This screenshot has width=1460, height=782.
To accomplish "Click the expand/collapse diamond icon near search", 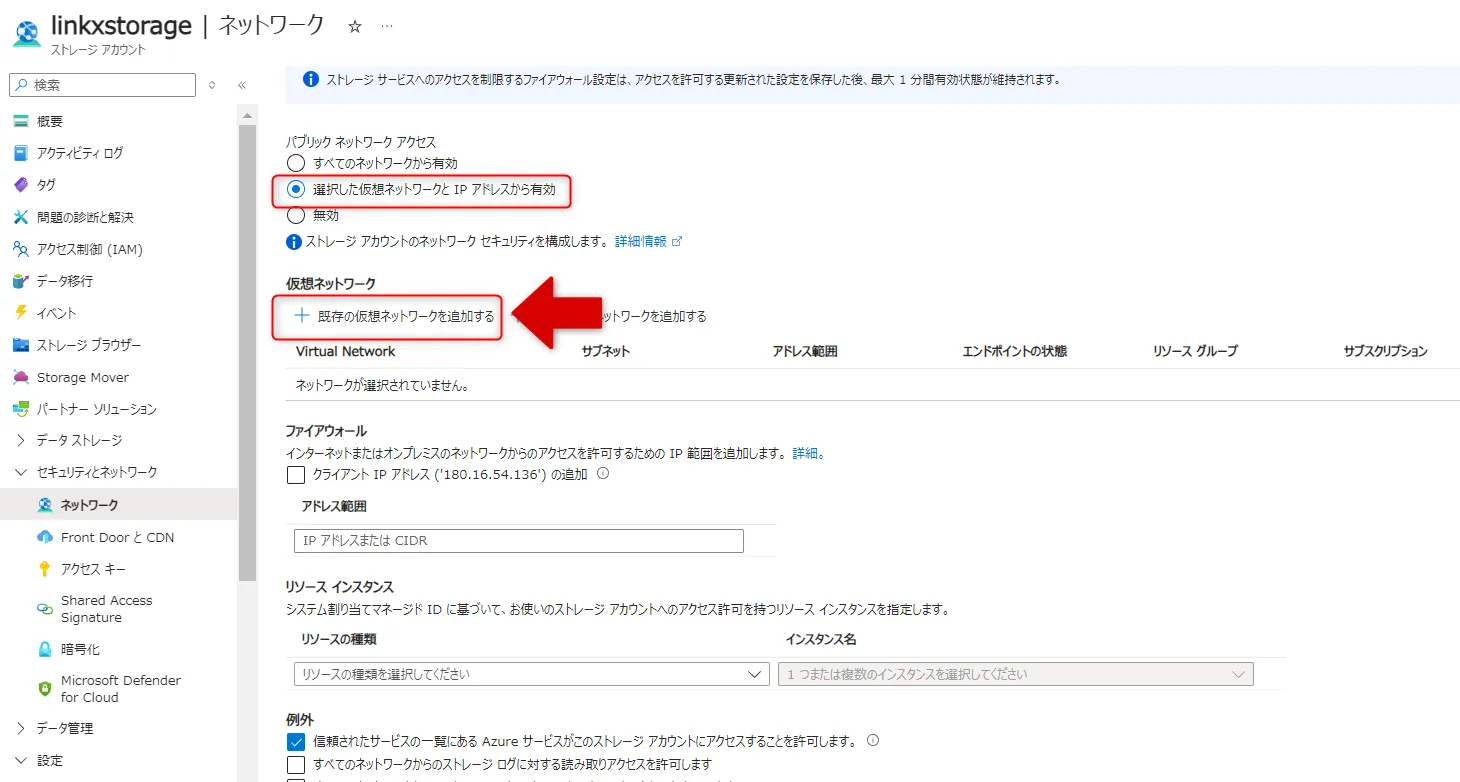I will click(x=212, y=85).
